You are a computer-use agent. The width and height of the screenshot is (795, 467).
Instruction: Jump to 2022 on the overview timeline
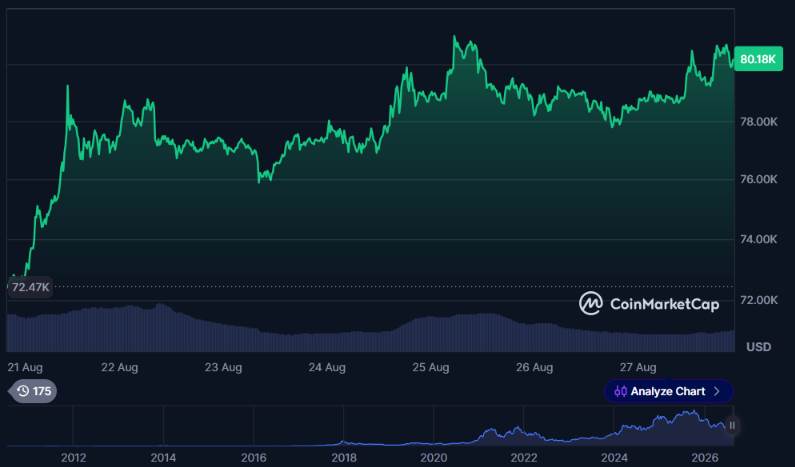click(524, 458)
